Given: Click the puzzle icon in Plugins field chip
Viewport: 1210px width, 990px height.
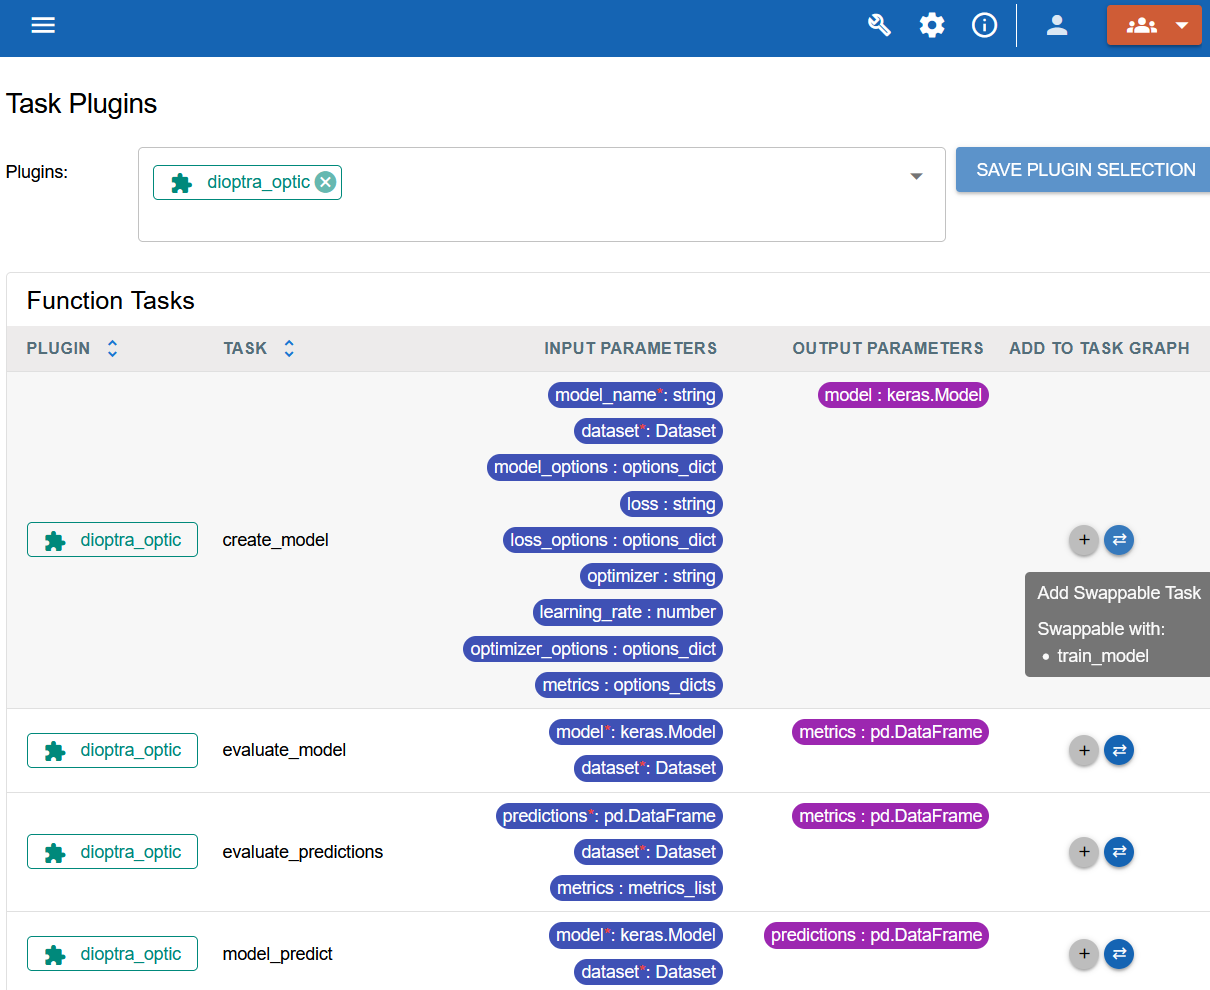Looking at the screenshot, I should 181,183.
